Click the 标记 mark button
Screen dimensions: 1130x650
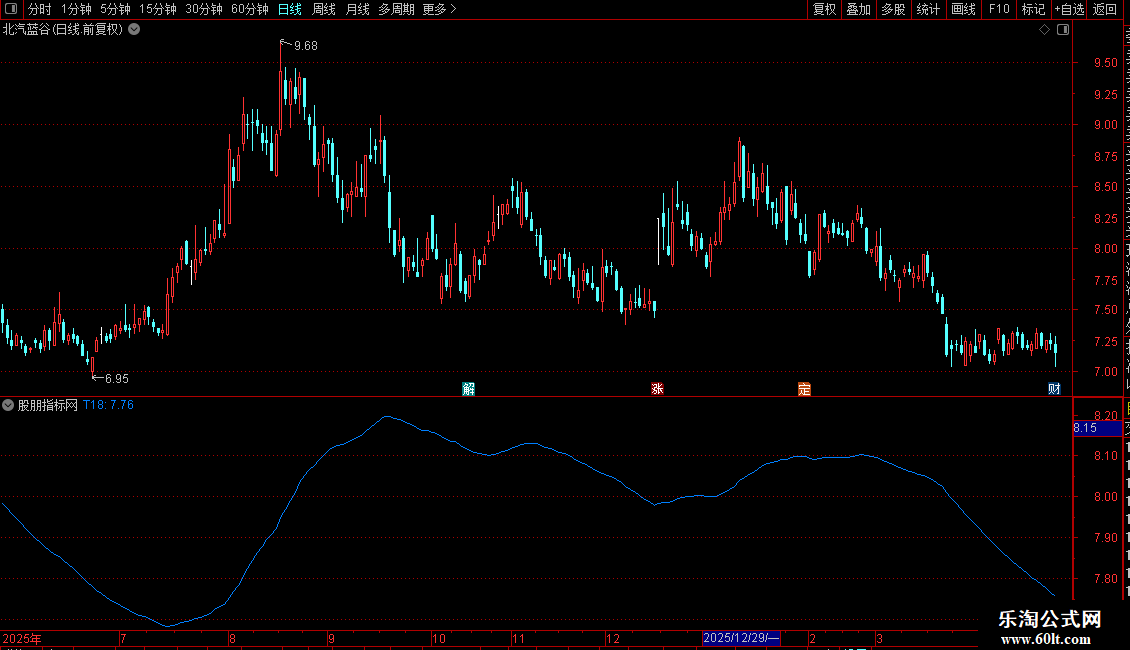tap(1033, 9)
